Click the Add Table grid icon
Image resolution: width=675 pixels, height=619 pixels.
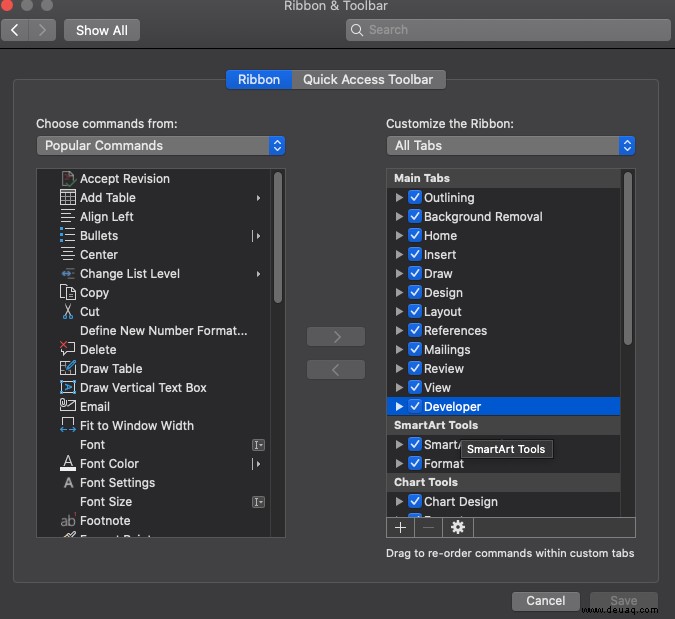click(68, 198)
